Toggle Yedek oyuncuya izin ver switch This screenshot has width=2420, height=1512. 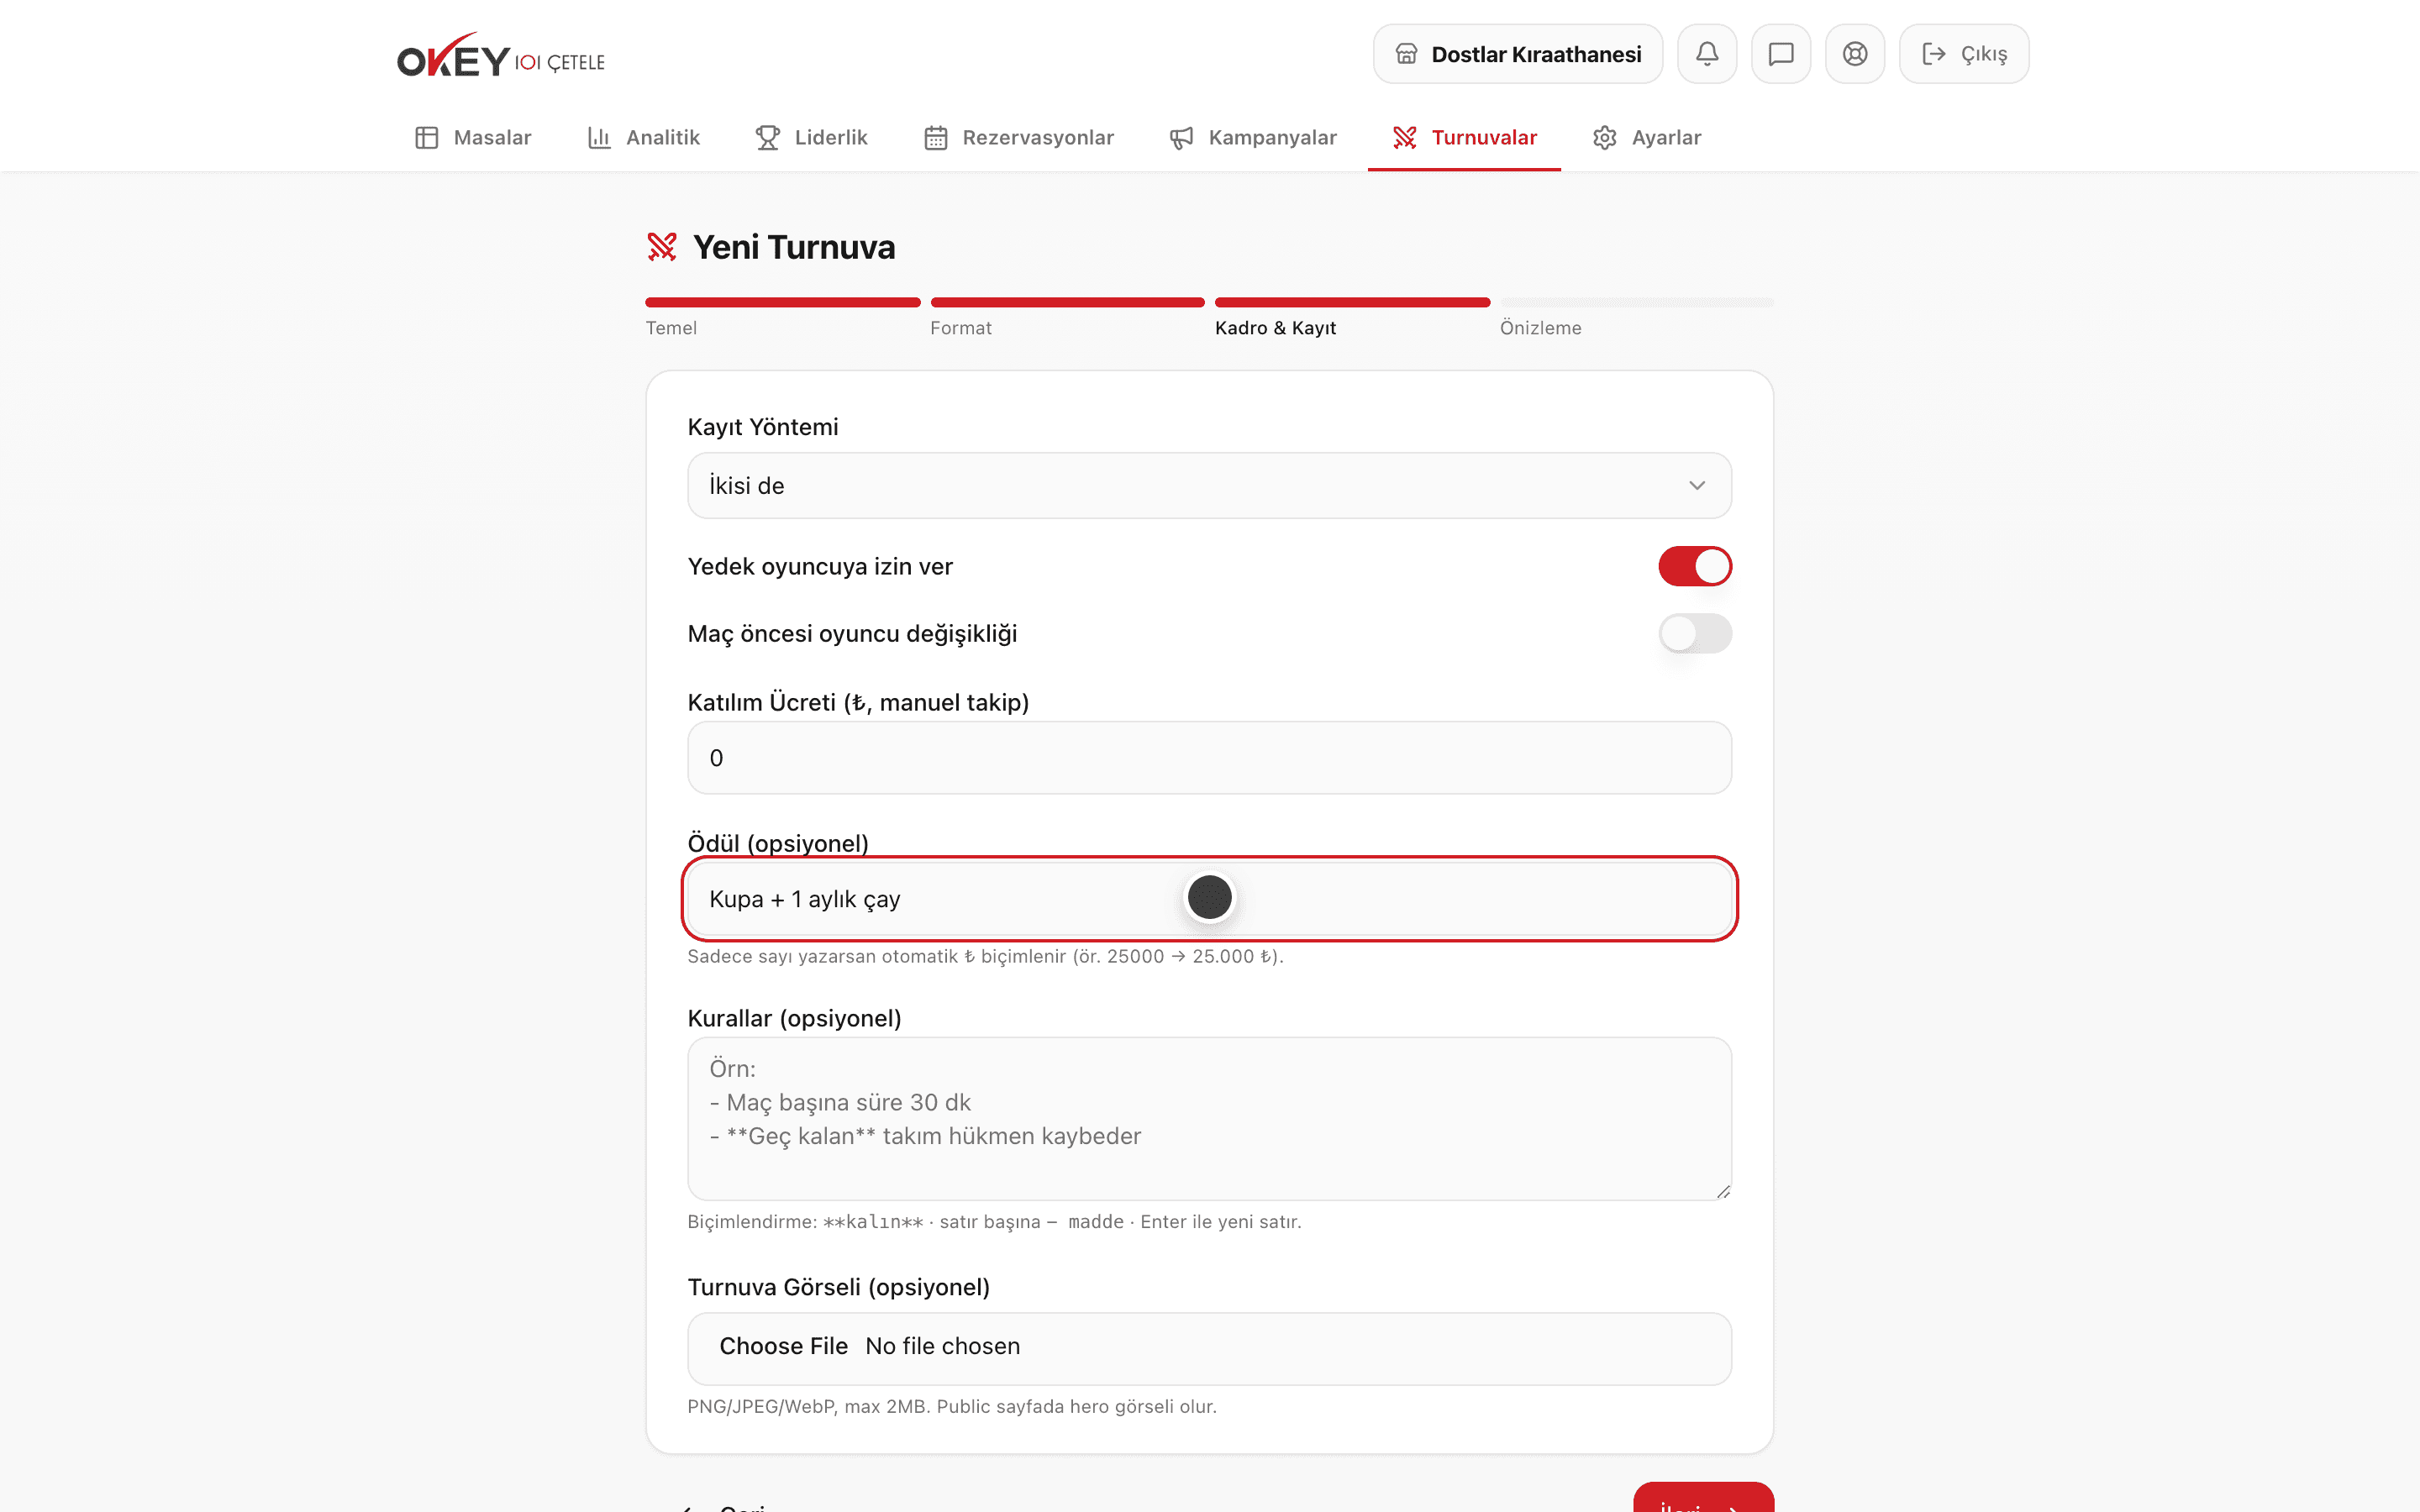[1695, 566]
